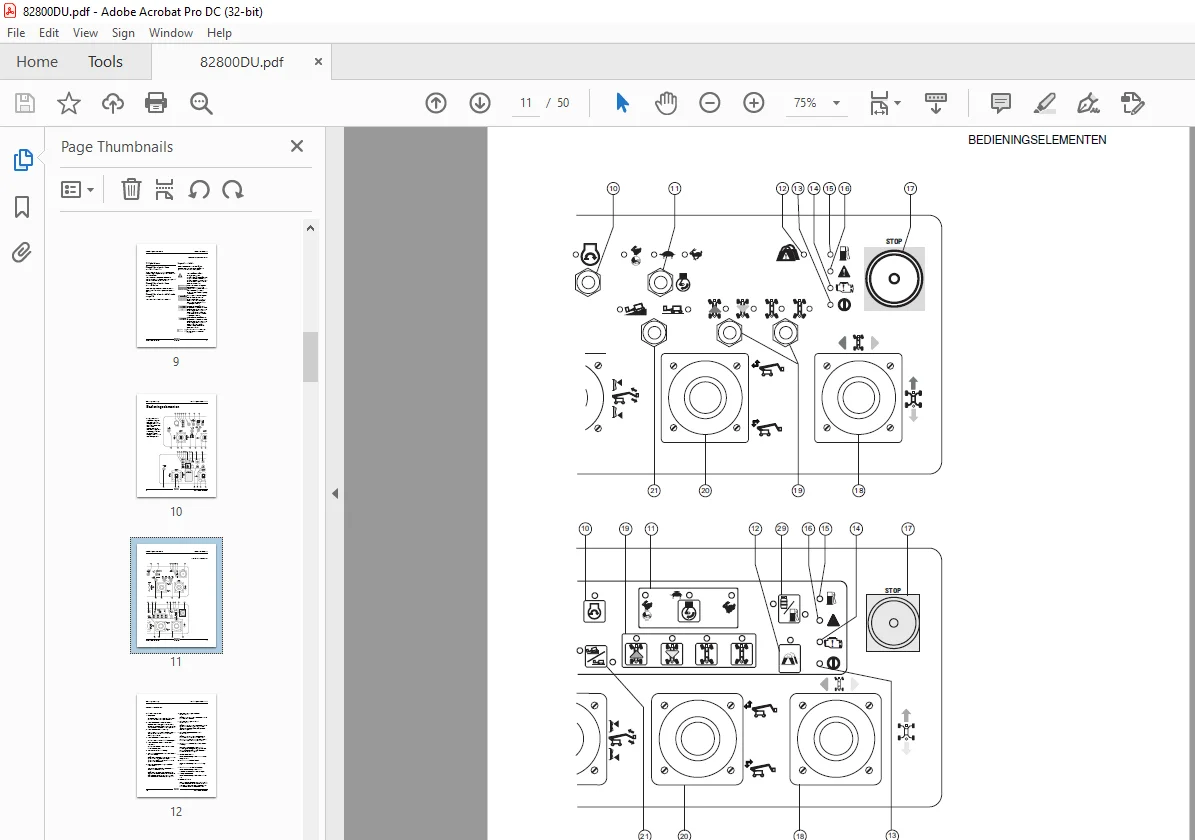
Task: Click the BEDIENINGSELEMENTEN page heading
Action: point(1036,139)
